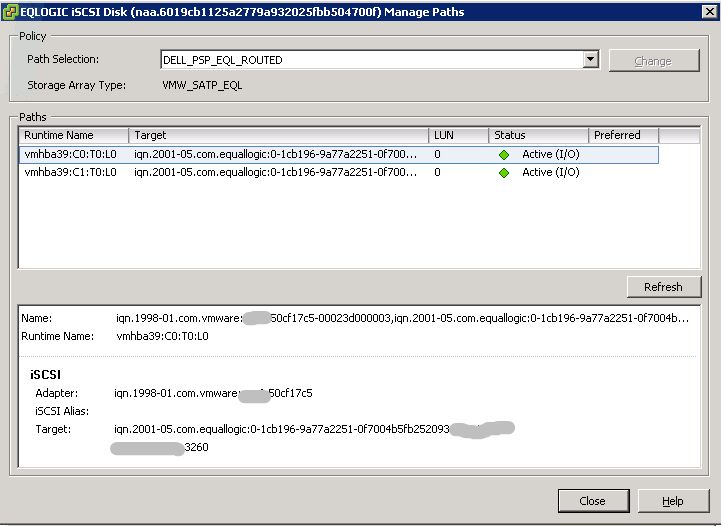This screenshot has width=723, height=526.
Task: Click the LUN column header
Action: 458,135
